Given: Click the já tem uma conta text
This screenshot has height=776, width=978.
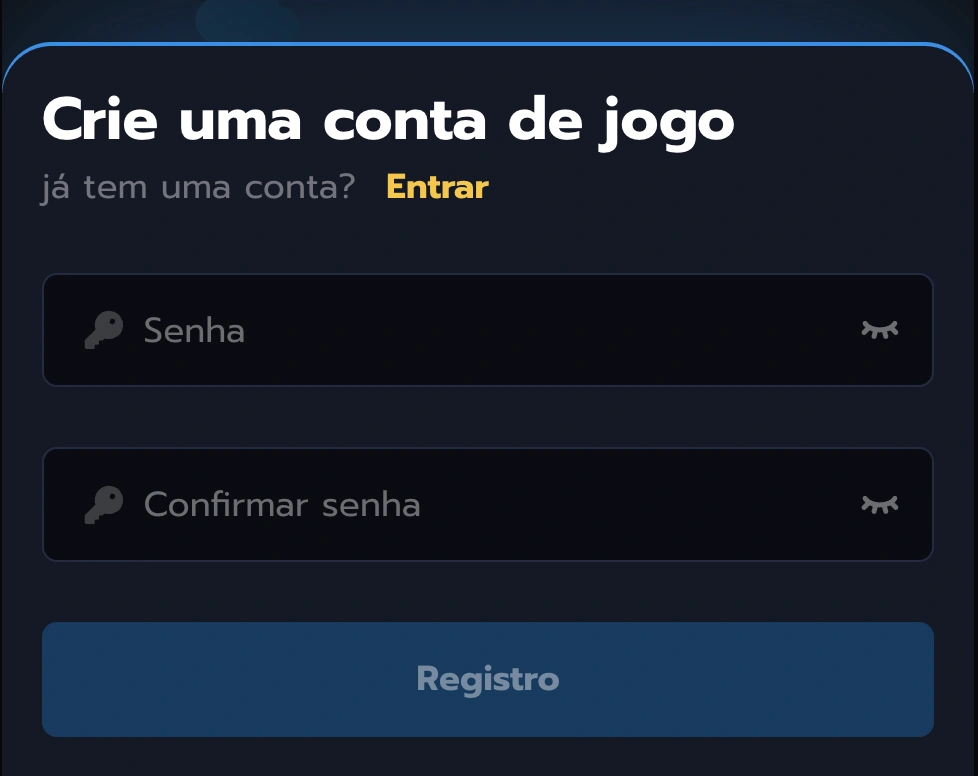Looking at the screenshot, I should coord(198,186).
